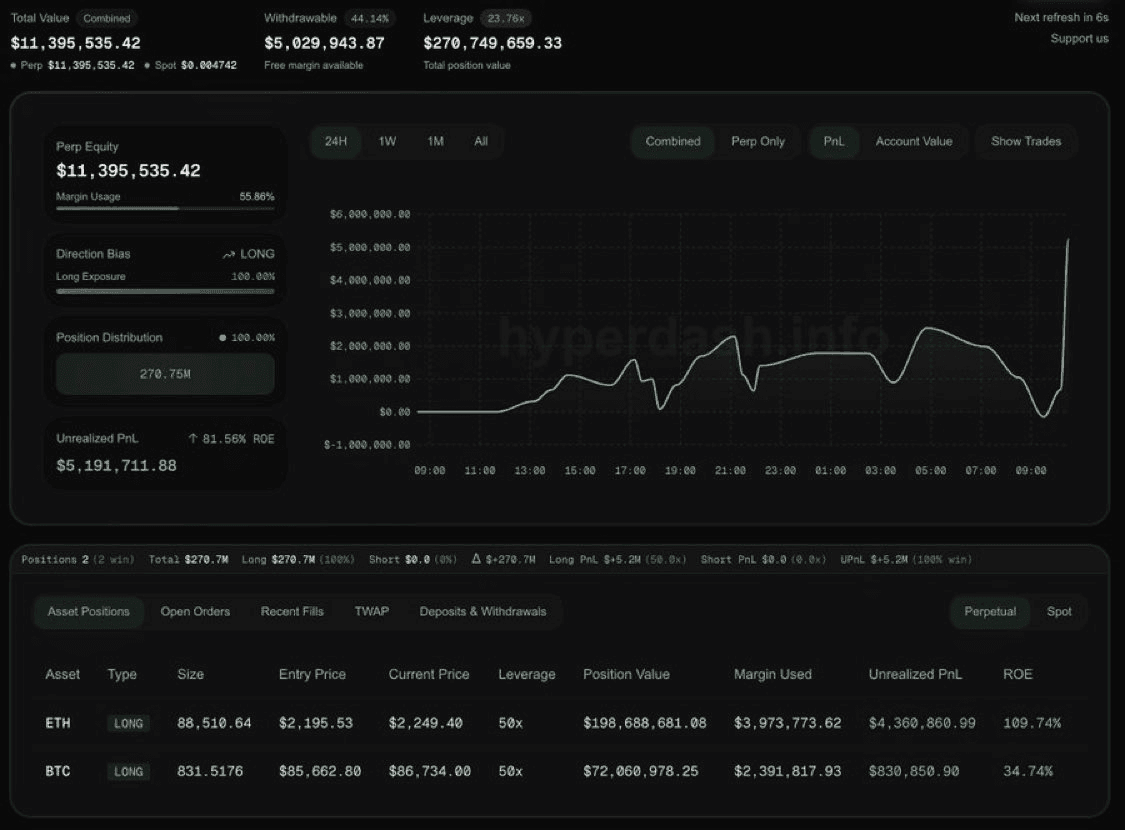Go to Recent Fills tab

coord(292,612)
